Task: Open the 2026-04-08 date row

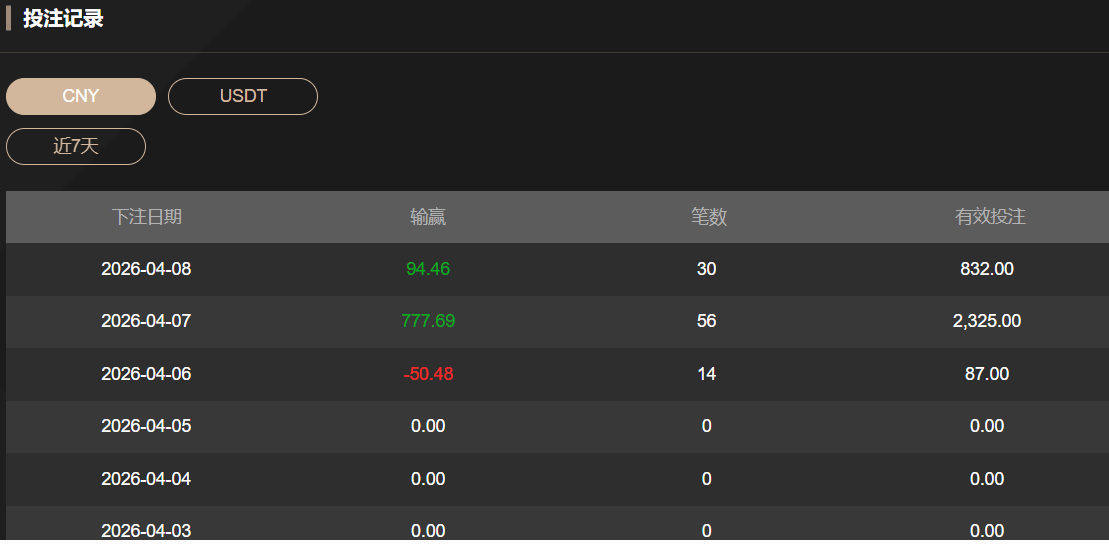Action: pyautogui.click(x=146, y=269)
